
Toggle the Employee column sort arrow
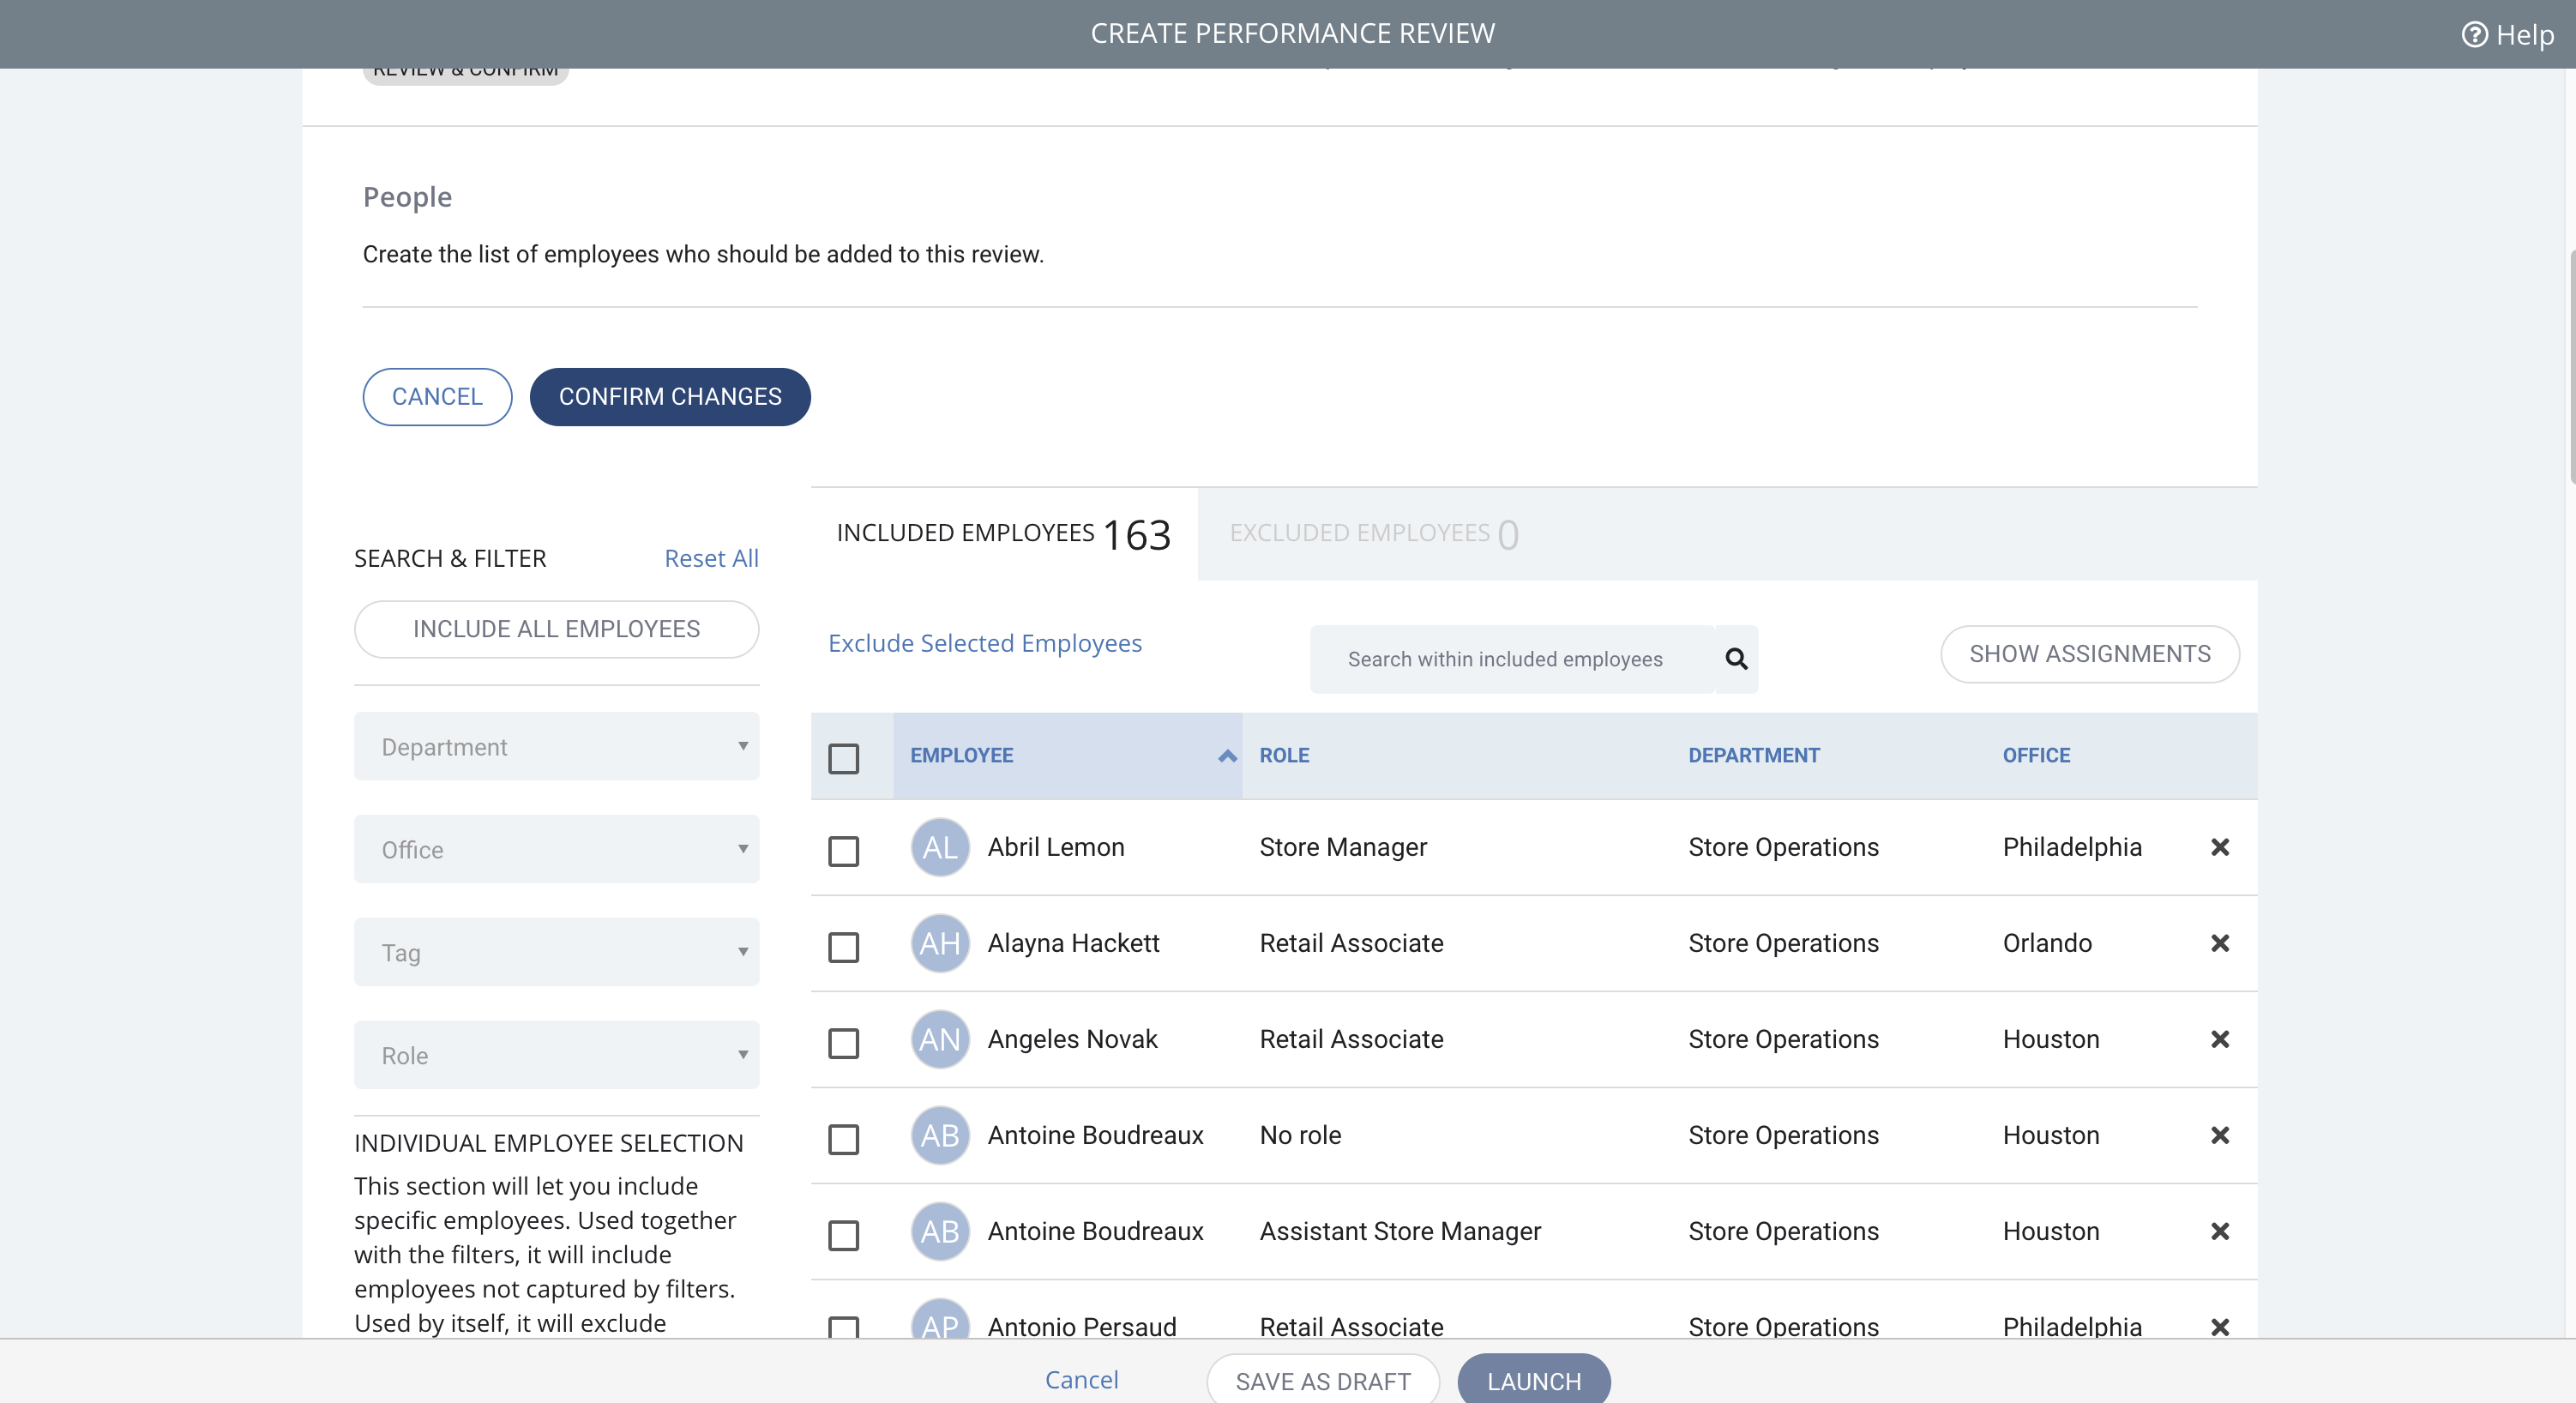[1227, 756]
